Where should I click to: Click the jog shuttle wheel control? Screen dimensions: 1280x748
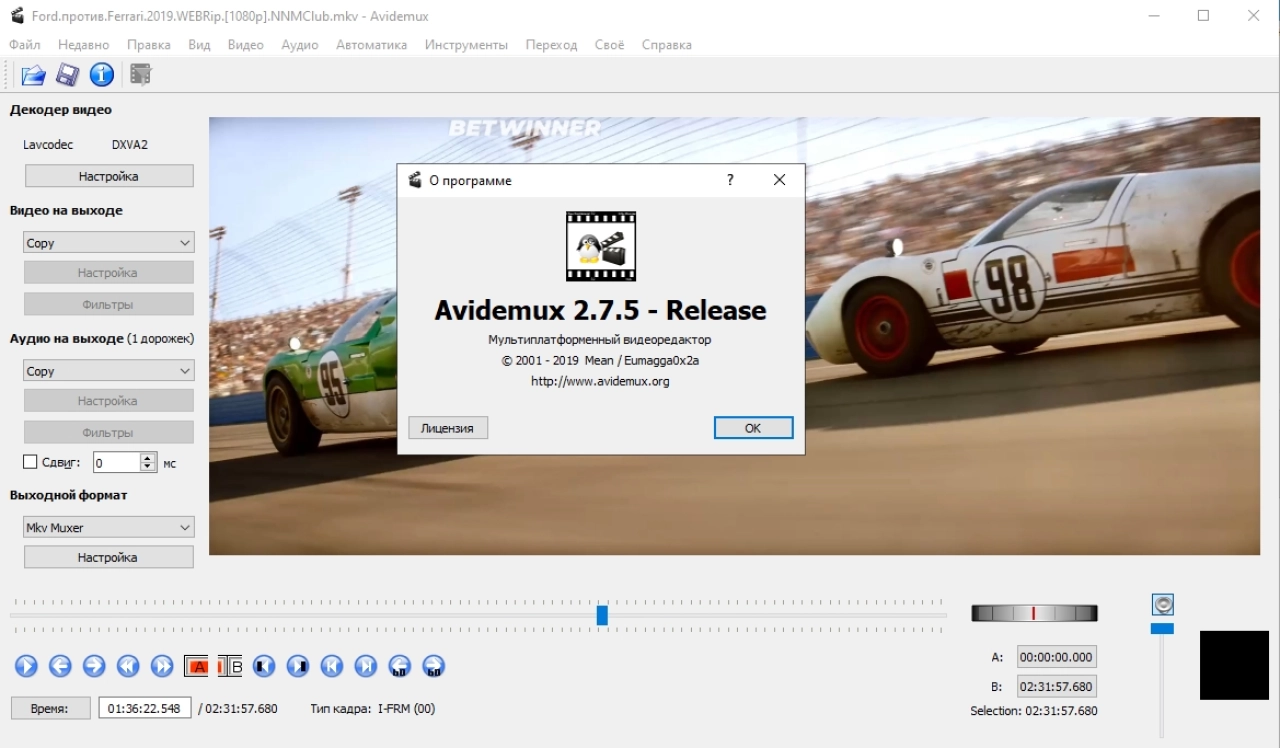[x=1034, y=613]
